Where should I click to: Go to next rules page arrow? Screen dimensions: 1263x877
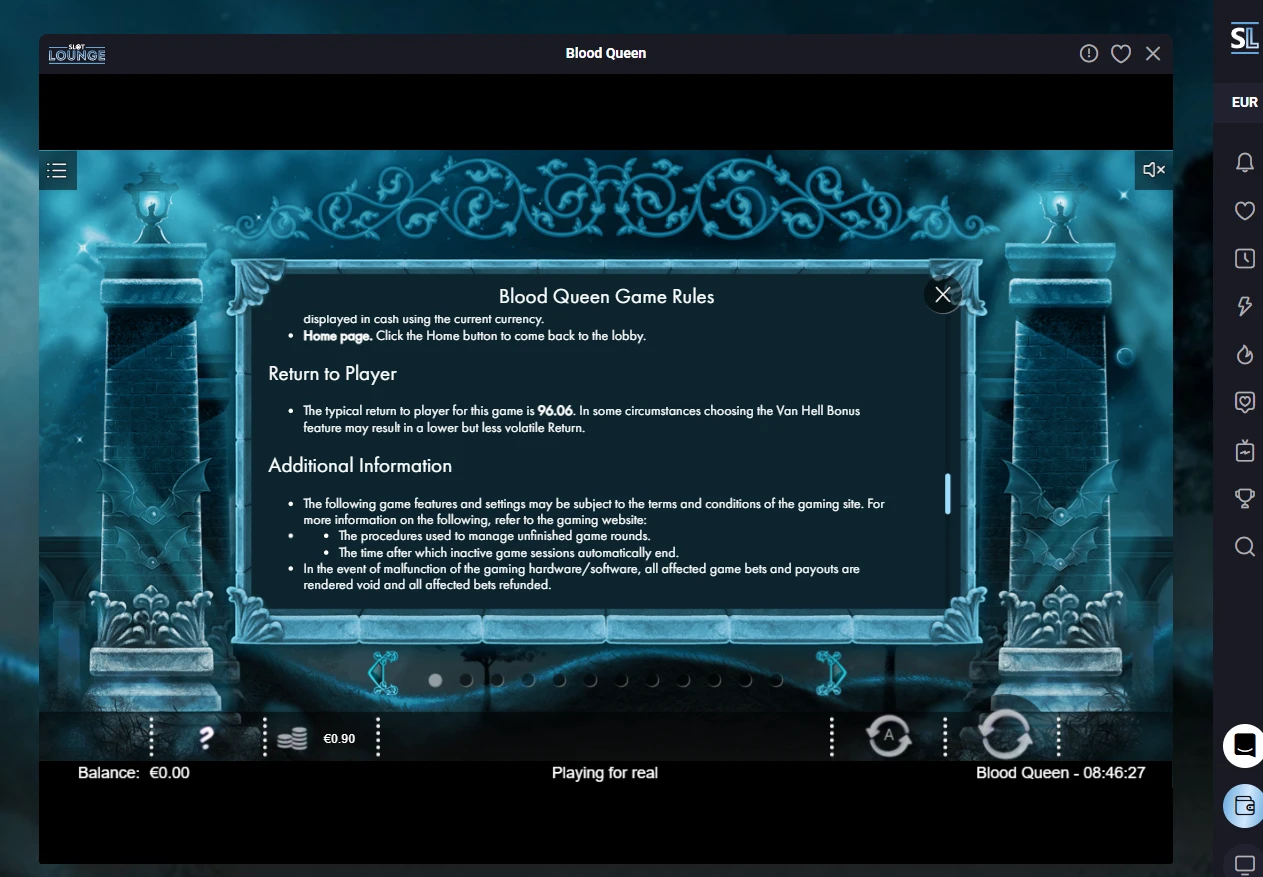pos(831,673)
